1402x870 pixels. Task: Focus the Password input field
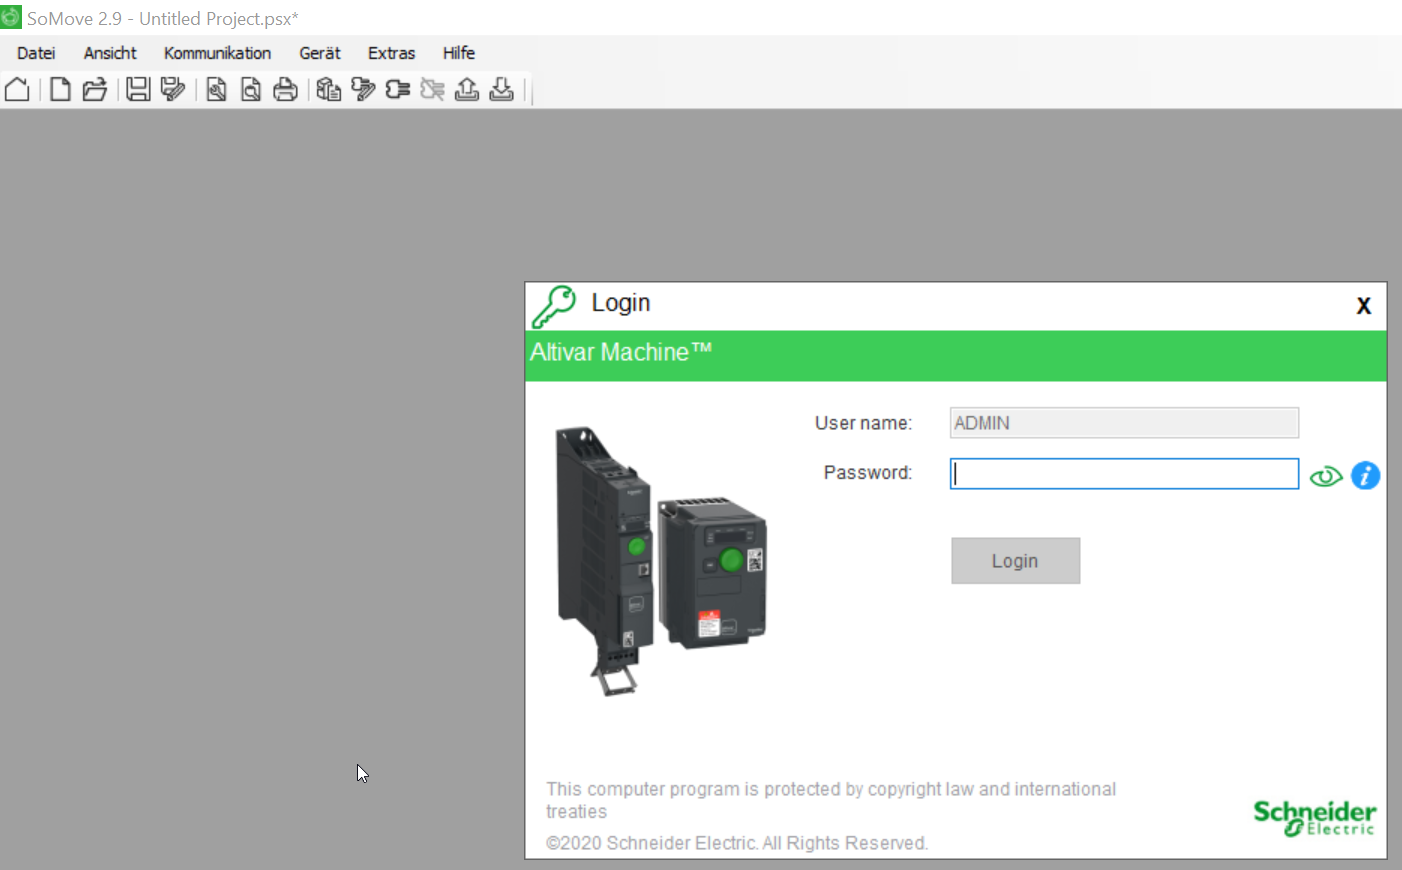[1124, 474]
